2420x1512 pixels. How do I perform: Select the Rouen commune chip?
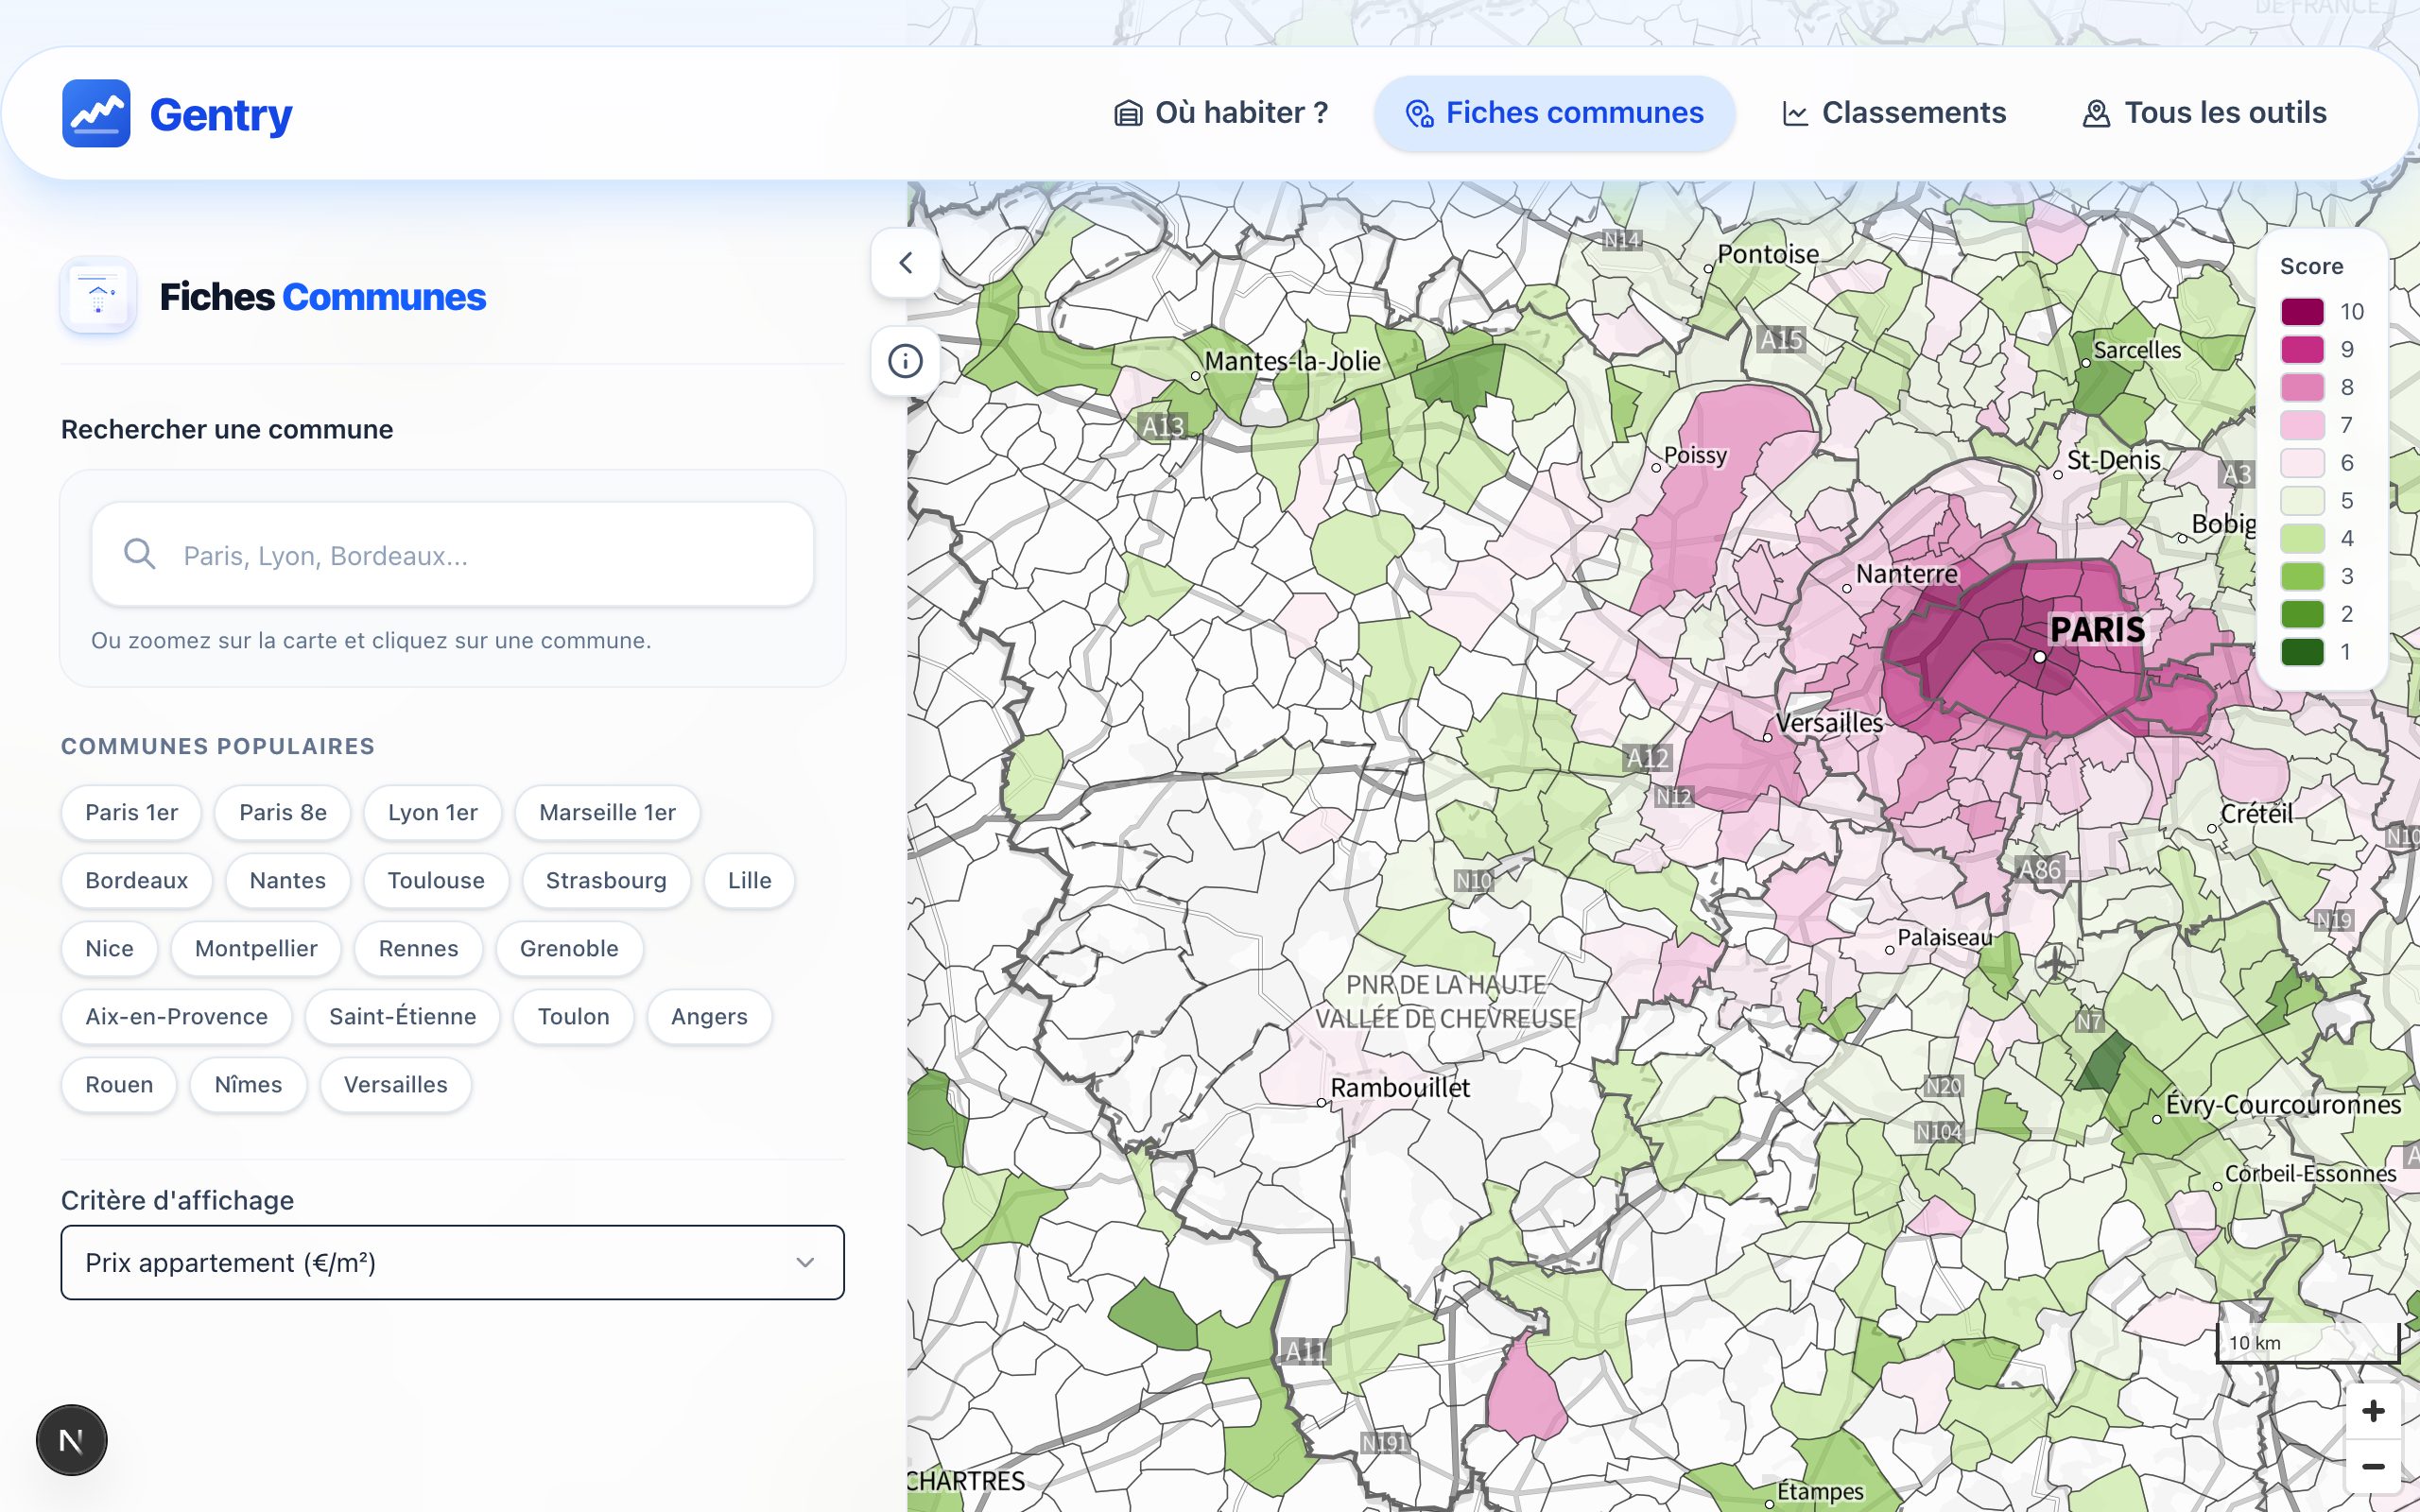click(x=119, y=1084)
